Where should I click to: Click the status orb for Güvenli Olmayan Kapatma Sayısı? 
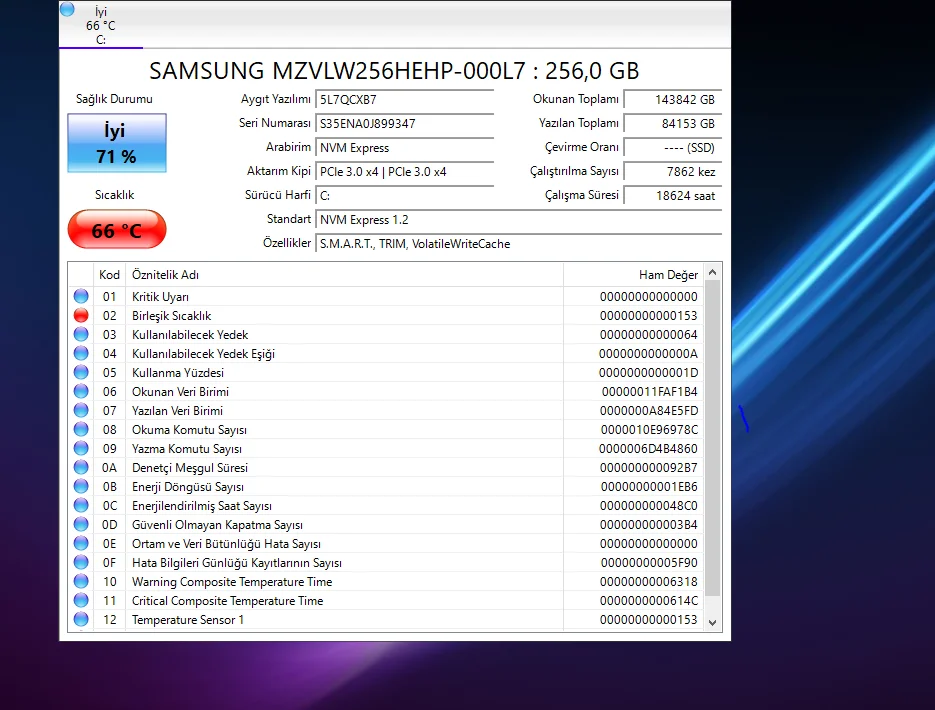click(x=81, y=525)
